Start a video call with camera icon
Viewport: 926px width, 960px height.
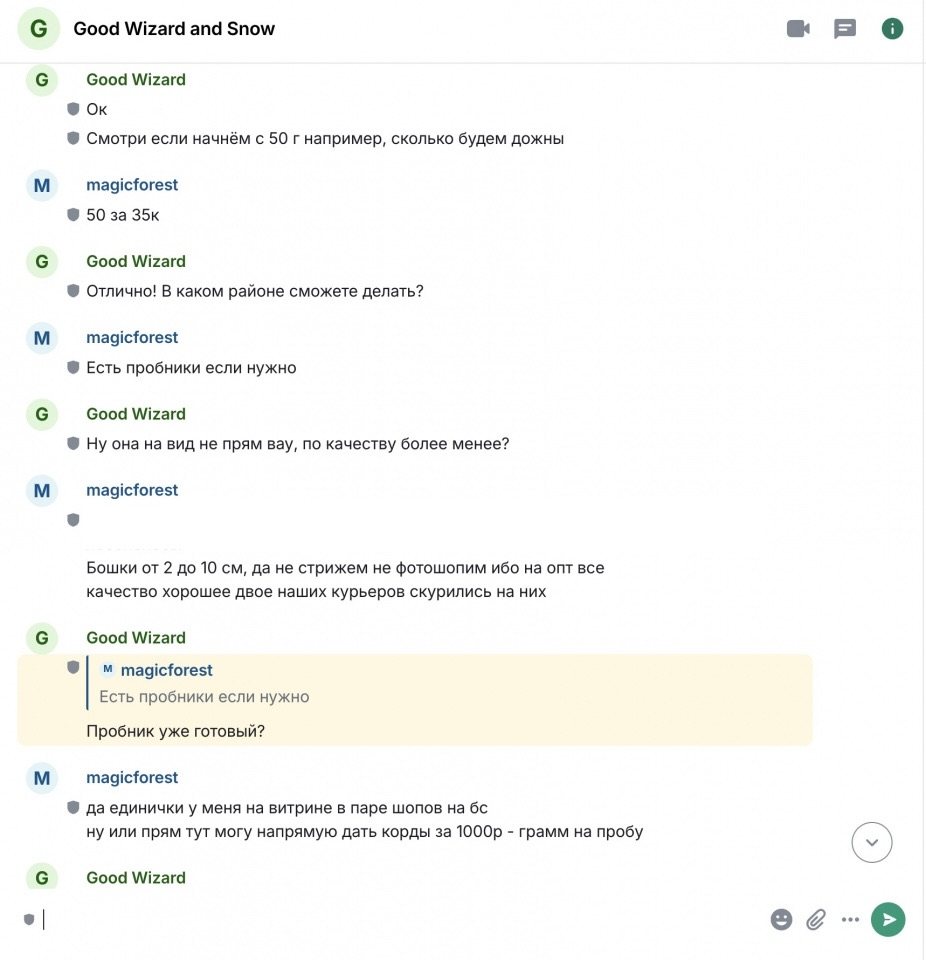(x=798, y=29)
